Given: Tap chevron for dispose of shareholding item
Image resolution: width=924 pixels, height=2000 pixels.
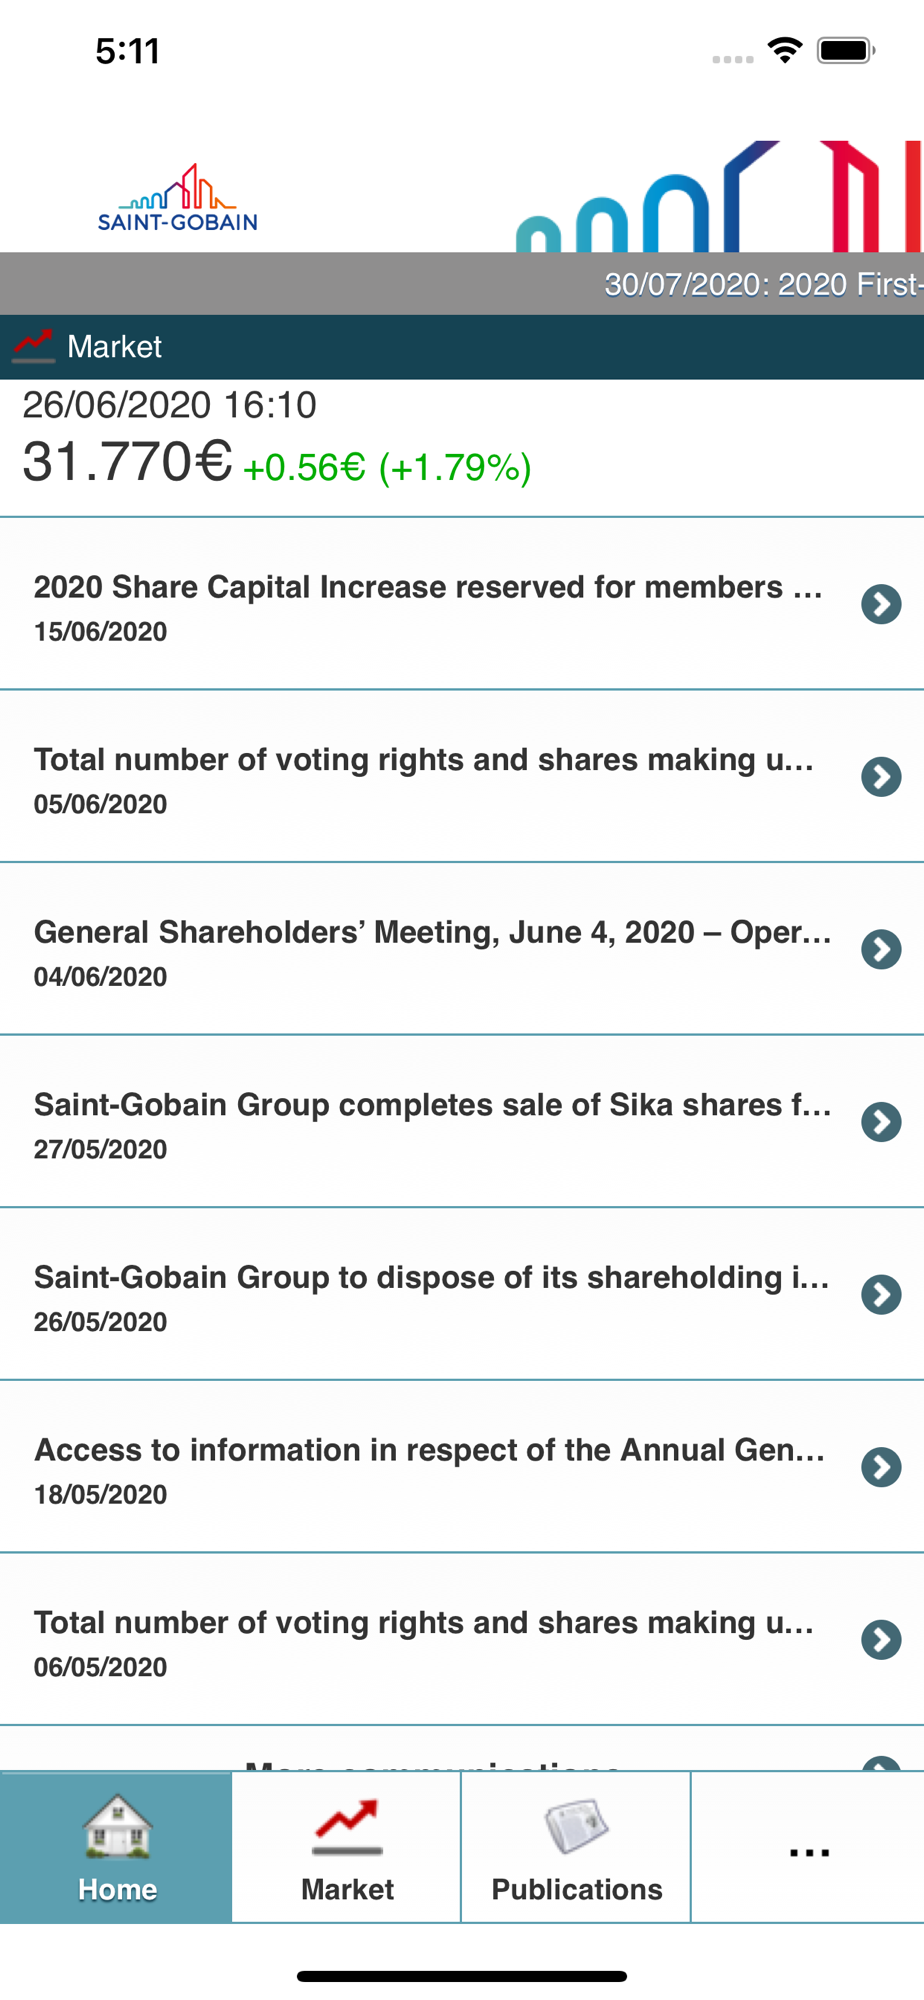Looking at the screenshot, I should pyautogui.click(x=881, y=1295).
